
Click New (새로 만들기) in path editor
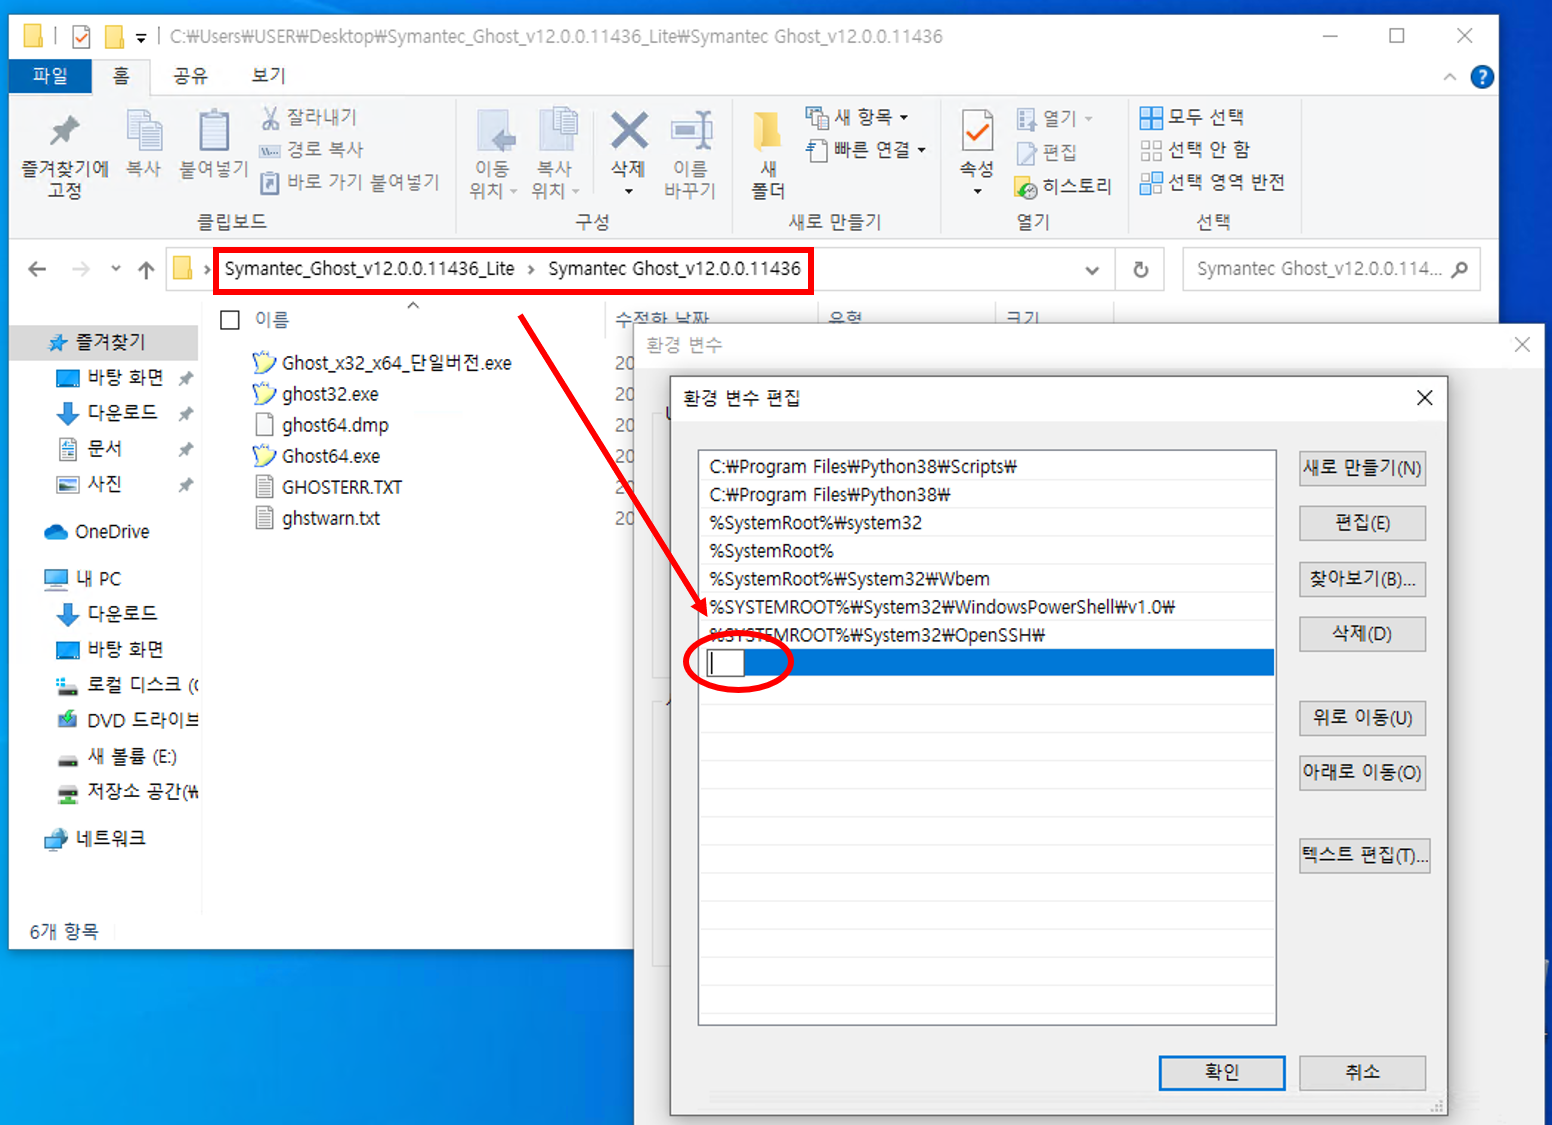coord(1362,468)
